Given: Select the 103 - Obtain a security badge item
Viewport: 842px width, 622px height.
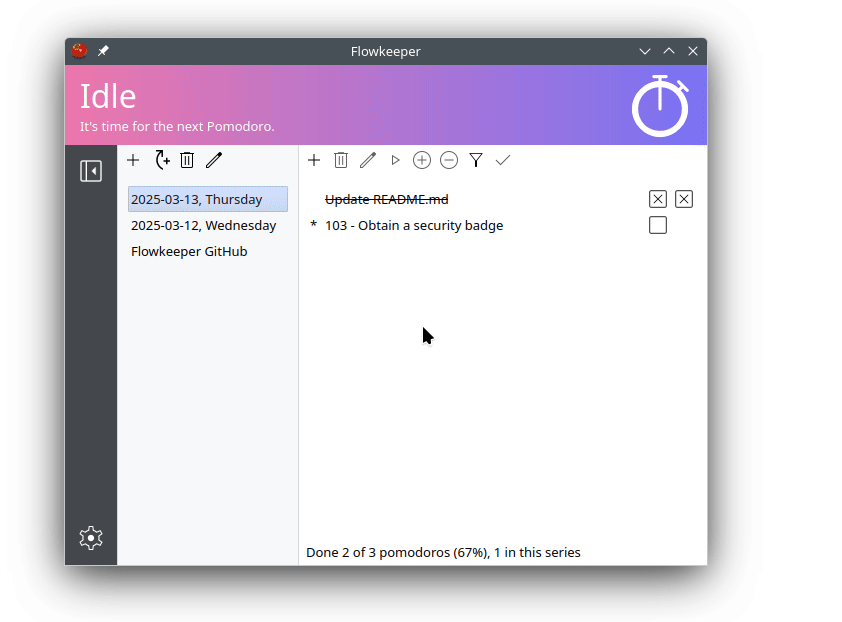Looking at the screenshot, I should pos(414,226).
